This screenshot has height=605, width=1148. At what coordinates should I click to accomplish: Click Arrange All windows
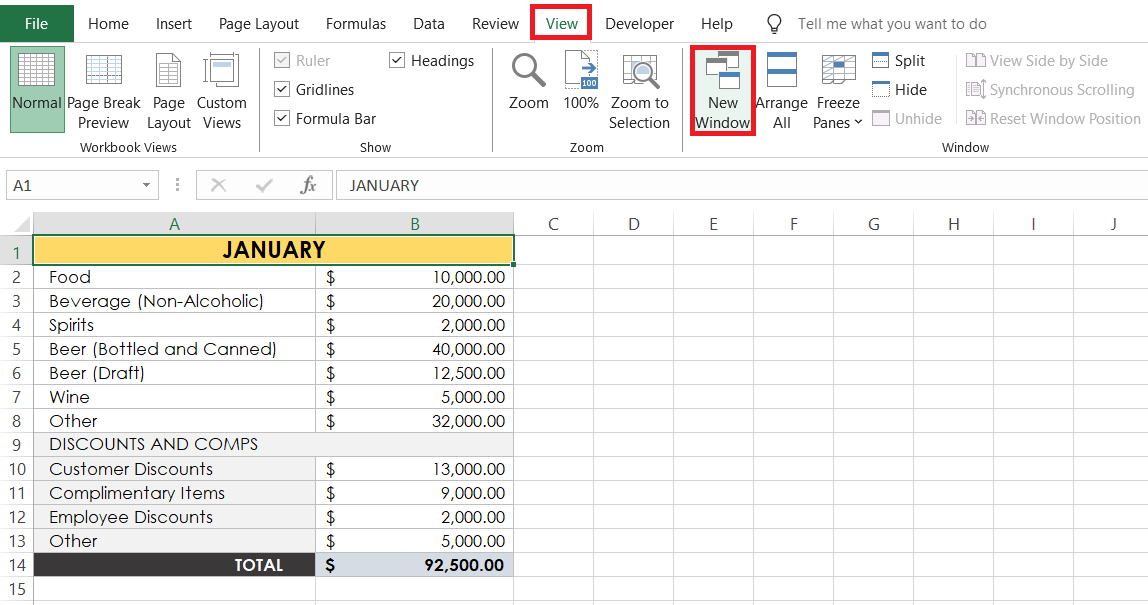point(781,91)
